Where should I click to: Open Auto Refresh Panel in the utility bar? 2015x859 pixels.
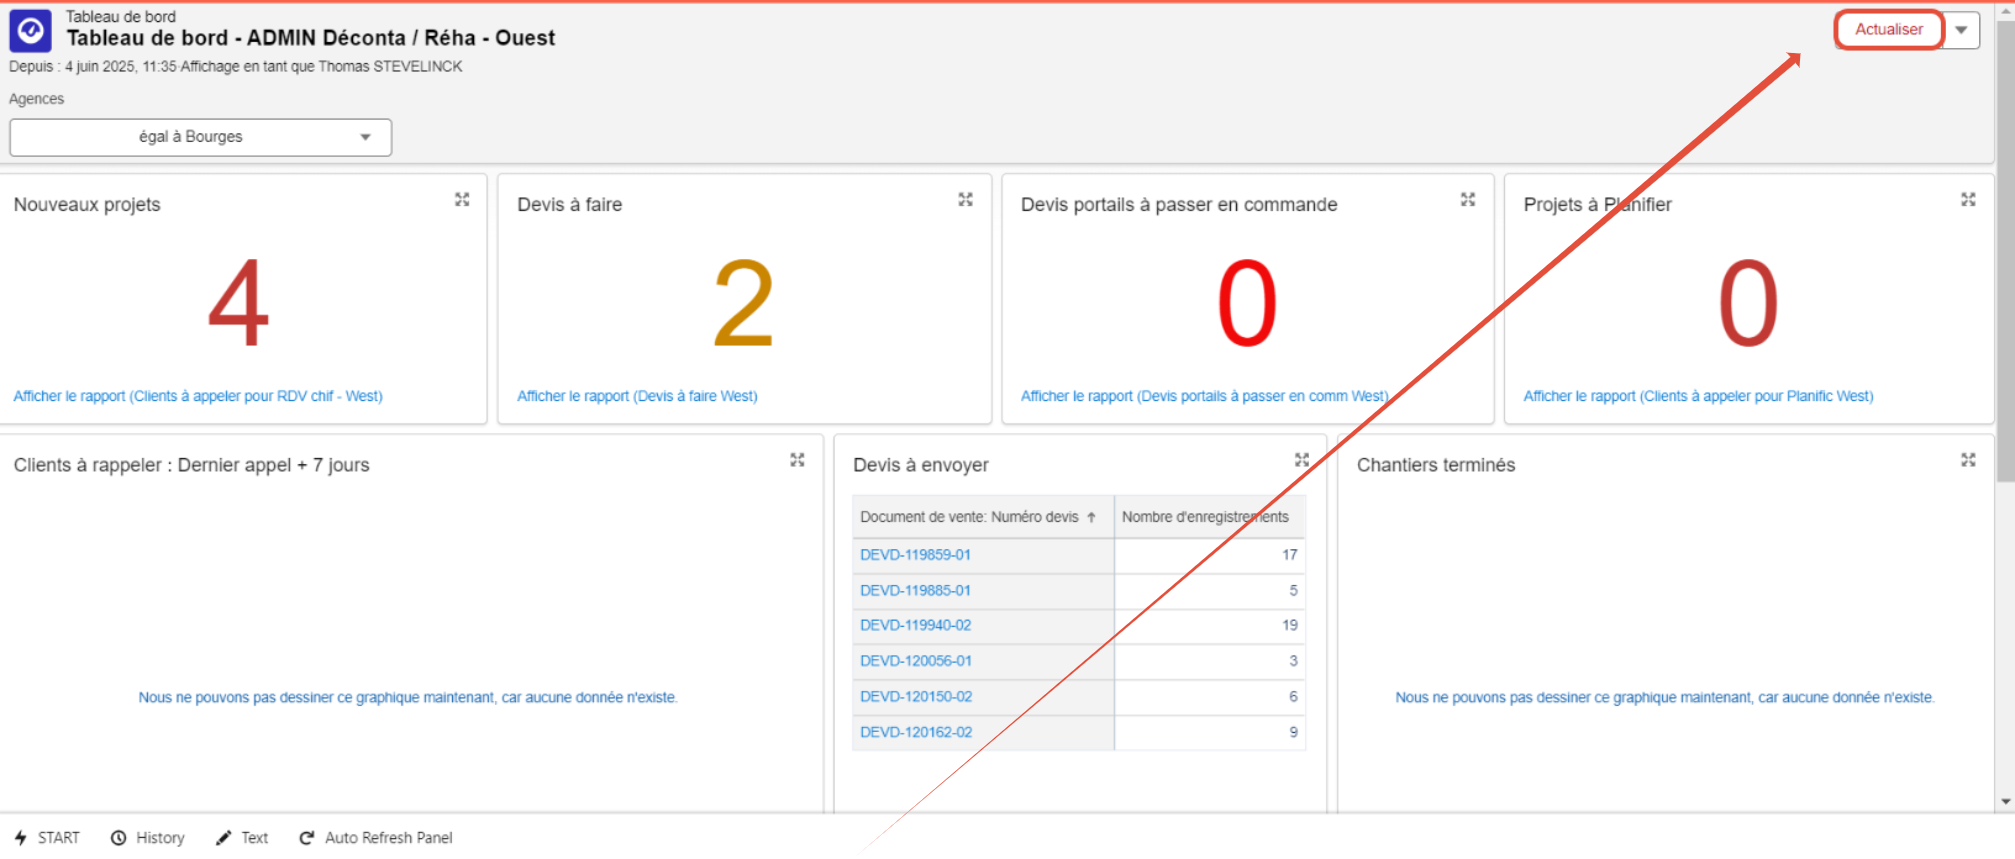pyautogui.click(x=376, y=838)
